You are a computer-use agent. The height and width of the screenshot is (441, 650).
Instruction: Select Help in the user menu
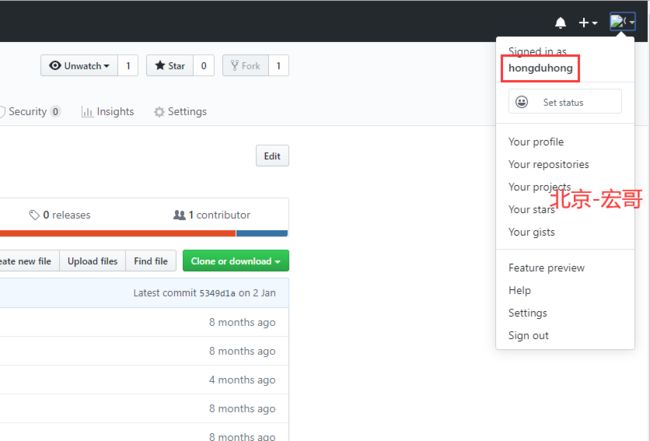pyautogui.click(x=519, y=290)
